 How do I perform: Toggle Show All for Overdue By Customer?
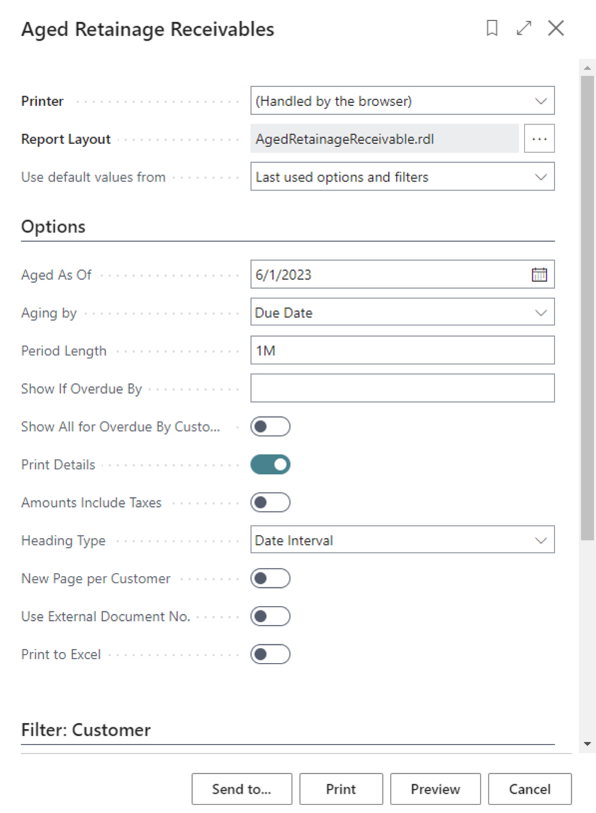270,427
